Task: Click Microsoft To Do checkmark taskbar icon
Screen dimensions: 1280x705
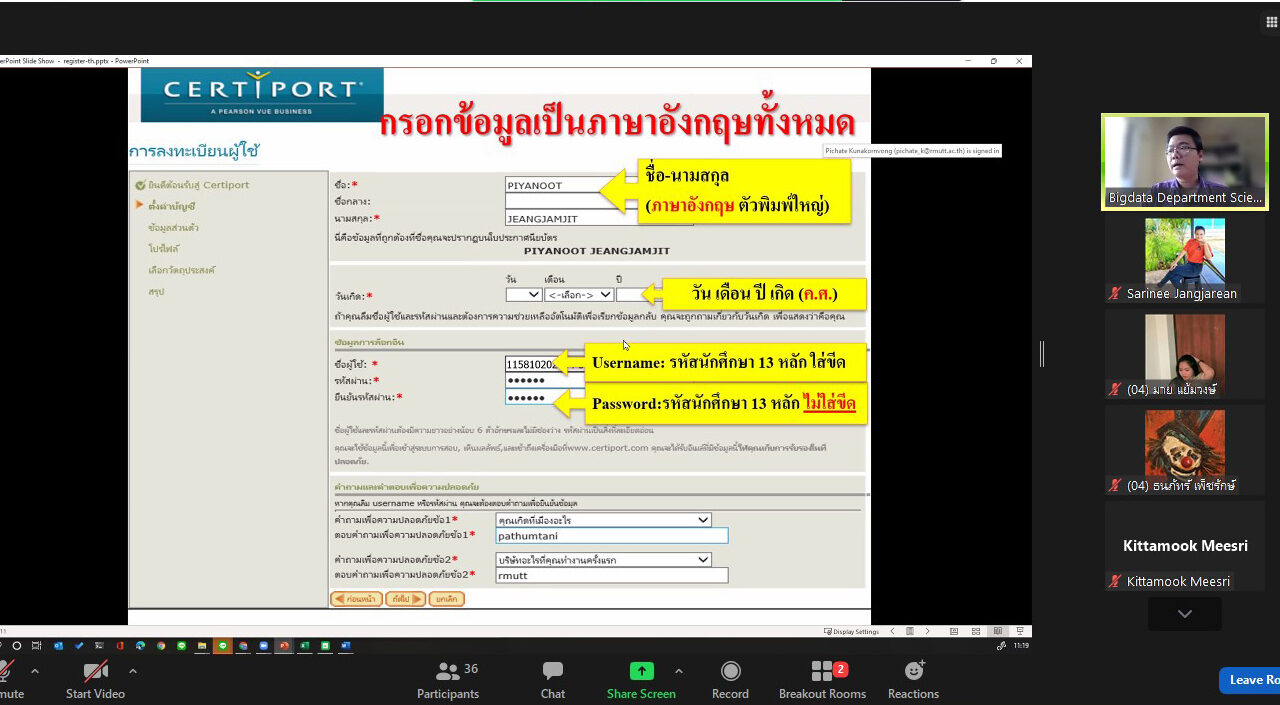Action: 78,646
